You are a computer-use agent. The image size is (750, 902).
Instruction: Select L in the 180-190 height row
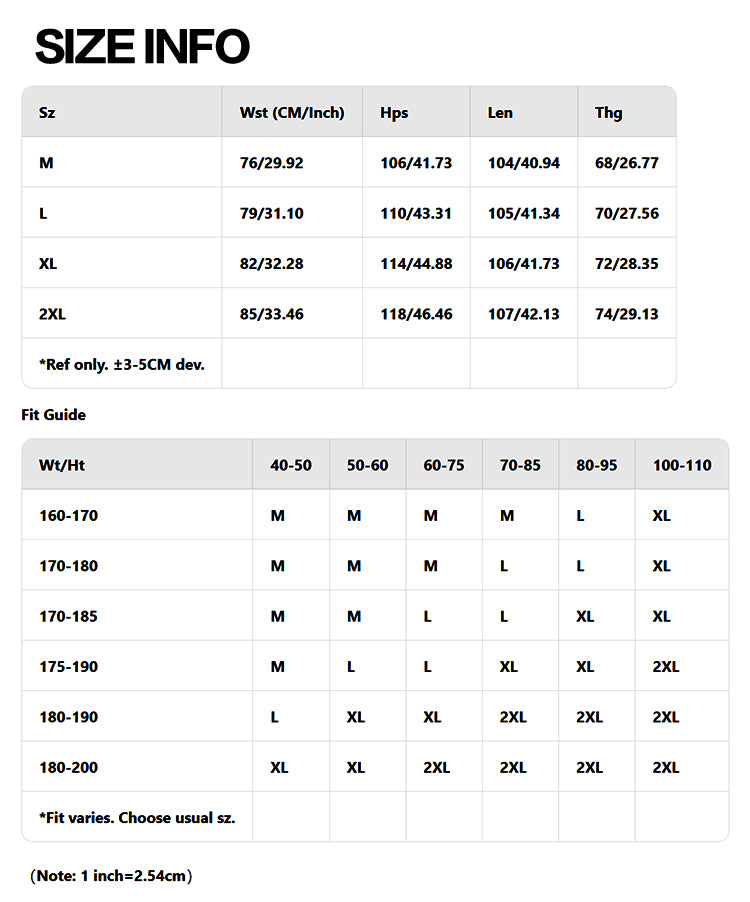pyautogui.click(x=275, y=717)
